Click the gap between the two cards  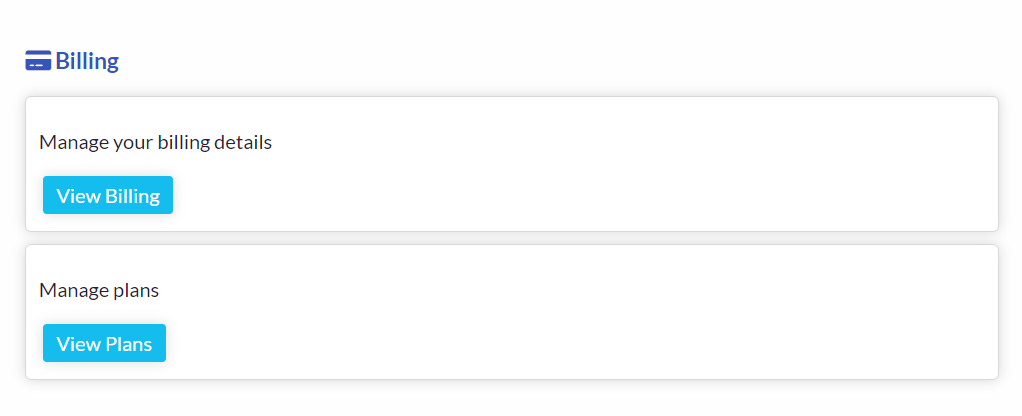tap(512, 238)
